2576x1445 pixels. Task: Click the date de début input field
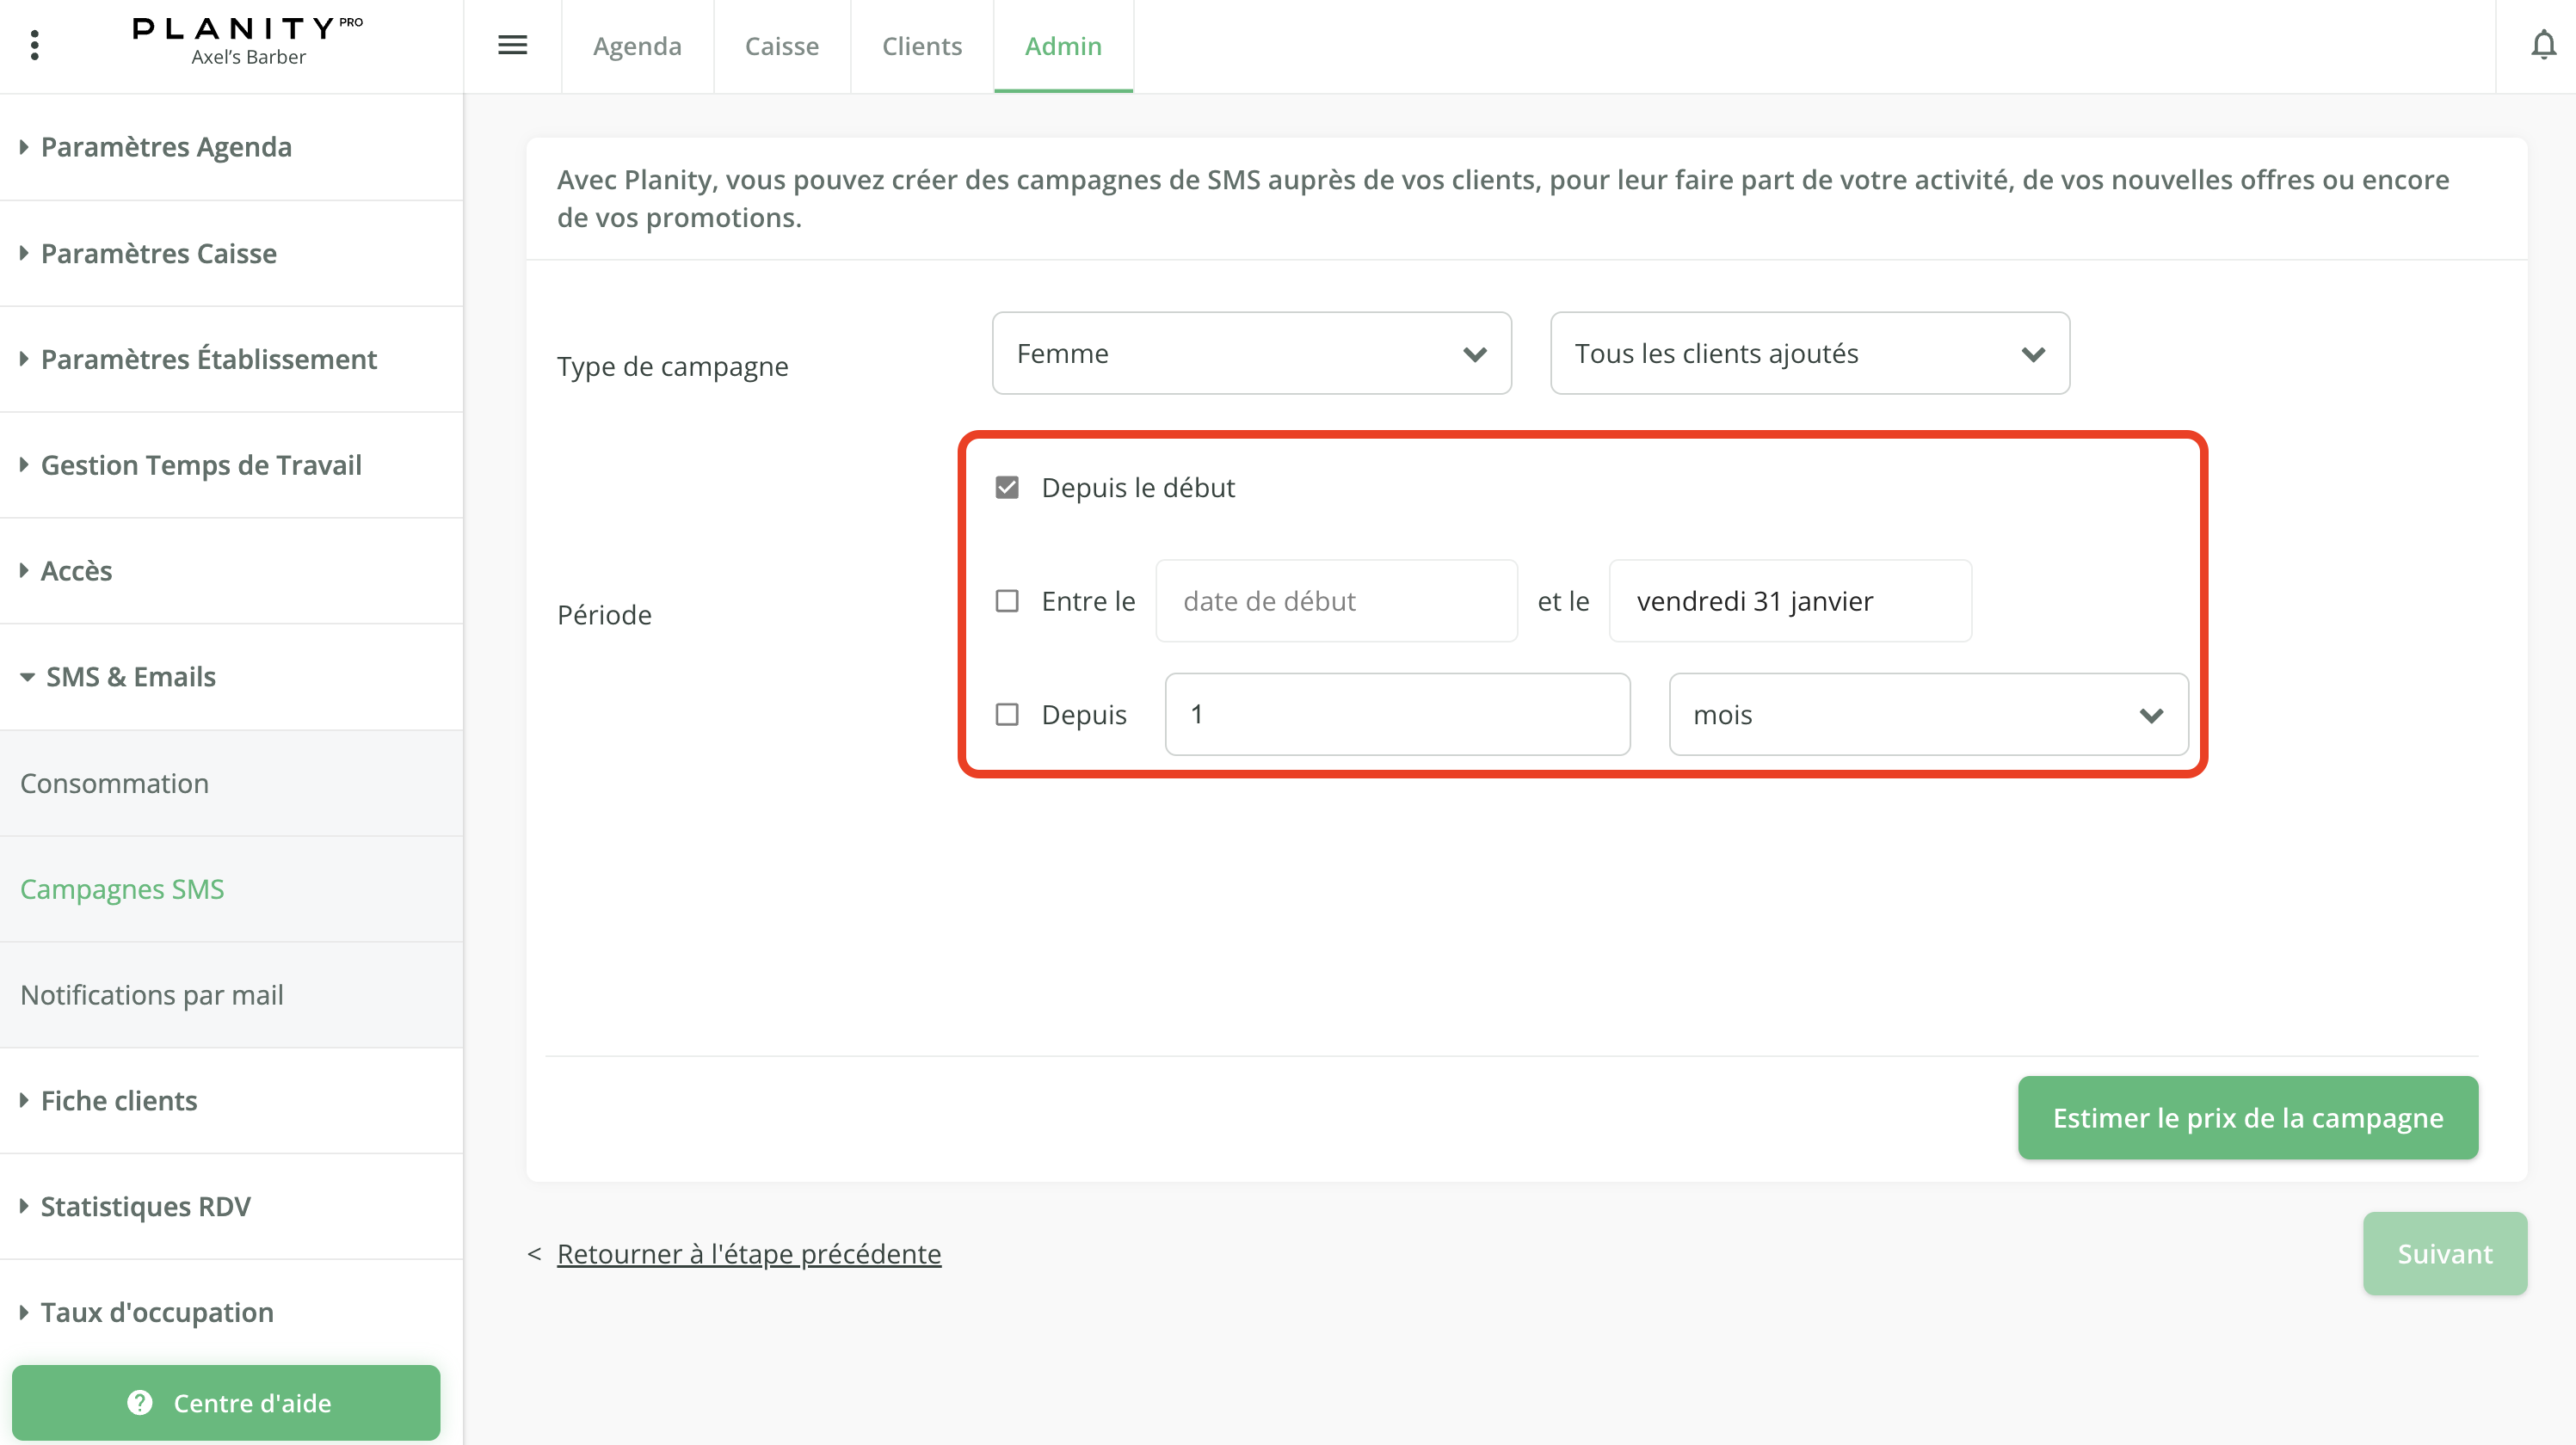(x=1336, y=601)
